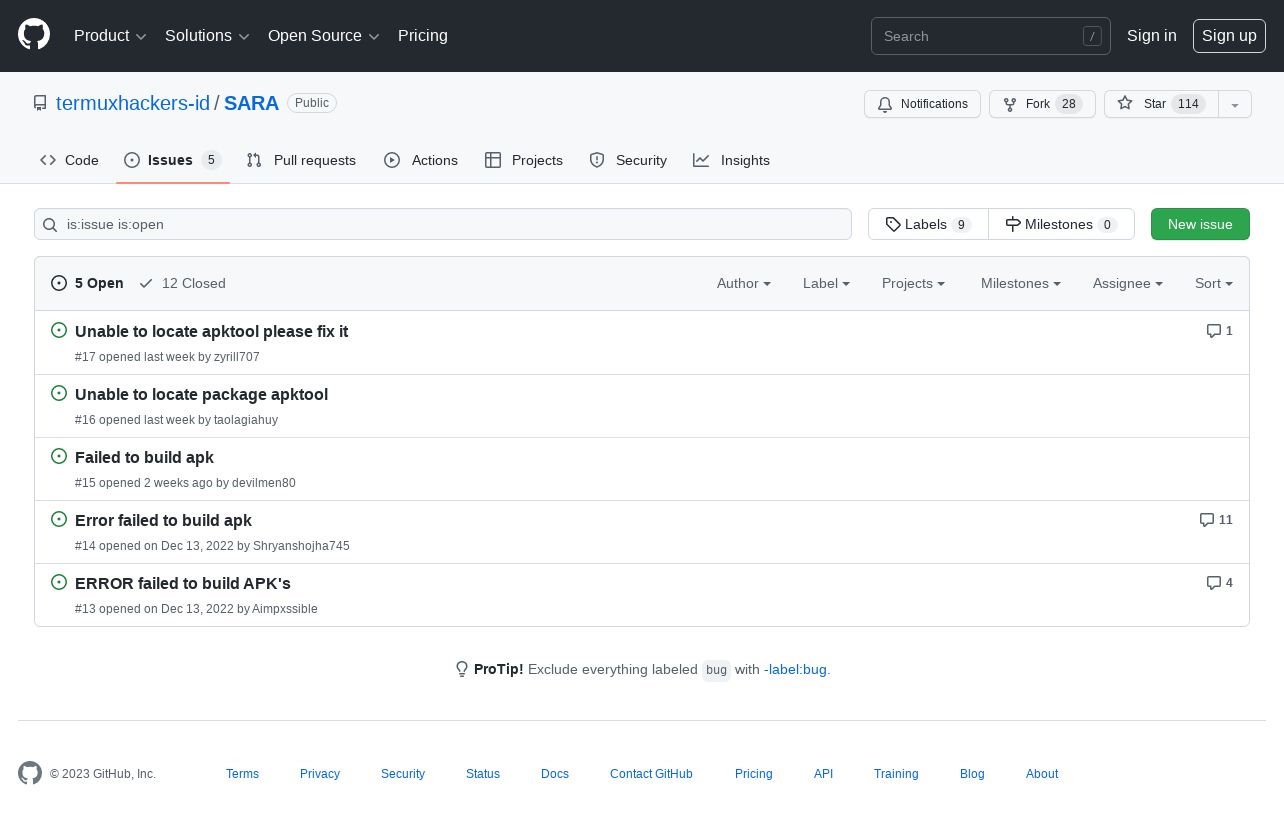
Task: Open the 4 comments on issue #13
Action: pos(1219,583)
